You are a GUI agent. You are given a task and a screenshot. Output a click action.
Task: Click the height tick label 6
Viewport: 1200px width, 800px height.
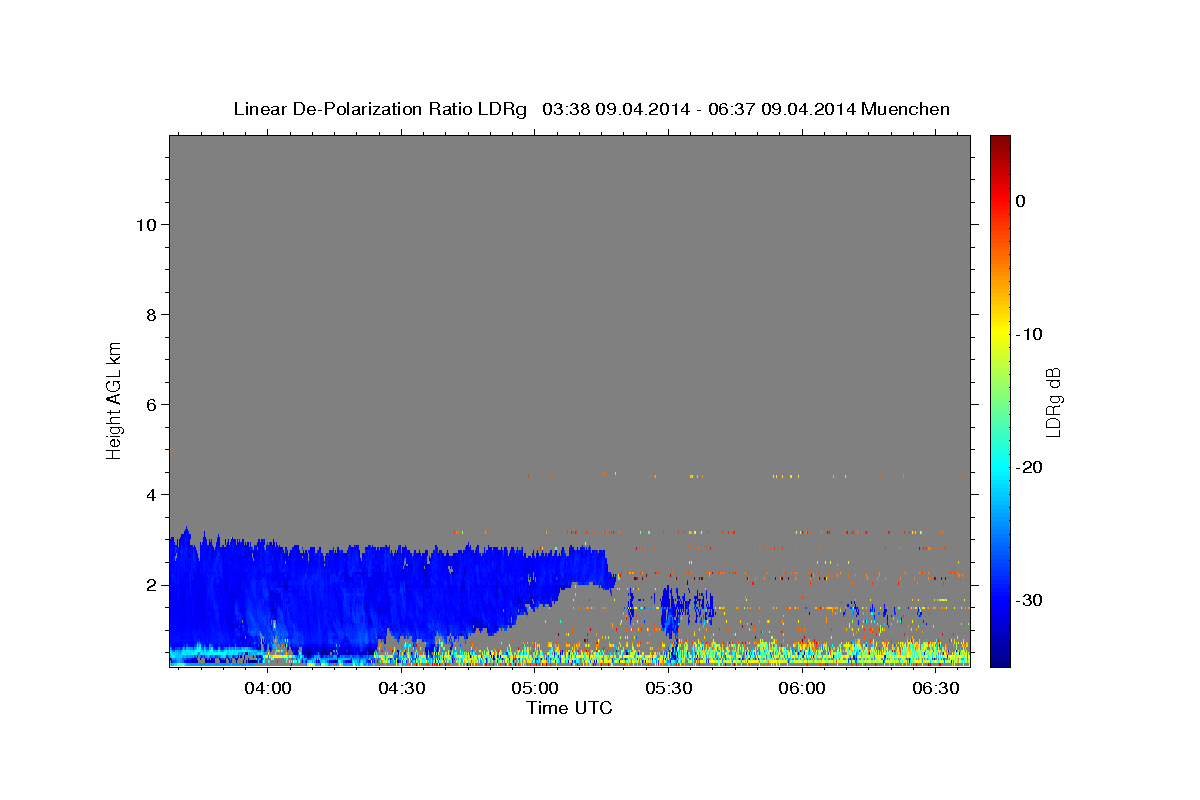(x=152, y=404)
